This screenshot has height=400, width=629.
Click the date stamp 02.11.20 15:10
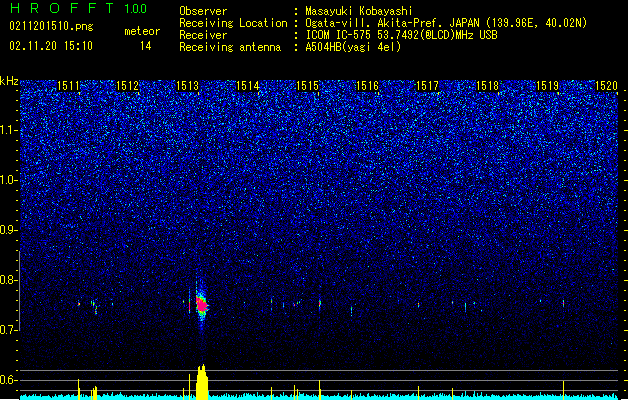(51, 46)
